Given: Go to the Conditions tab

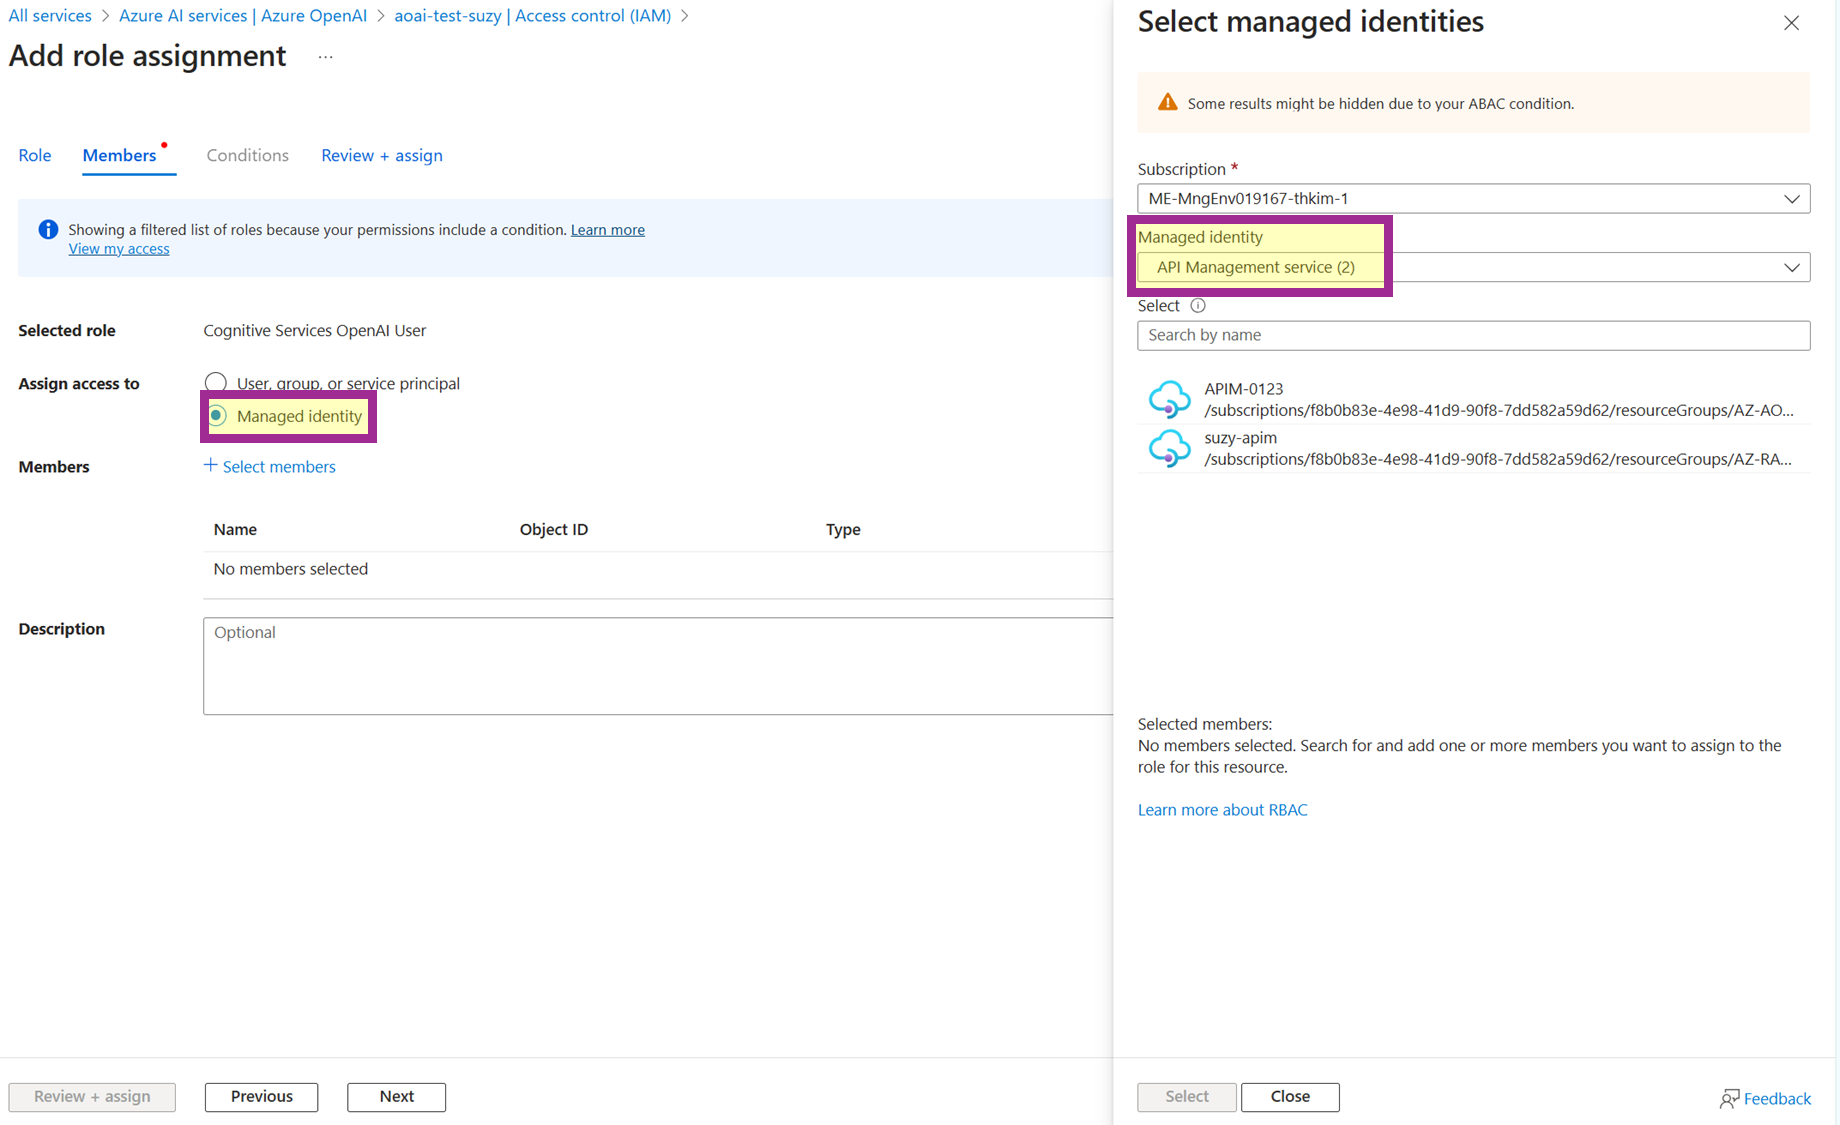Looking at the screenshot, I should [247, 155].
